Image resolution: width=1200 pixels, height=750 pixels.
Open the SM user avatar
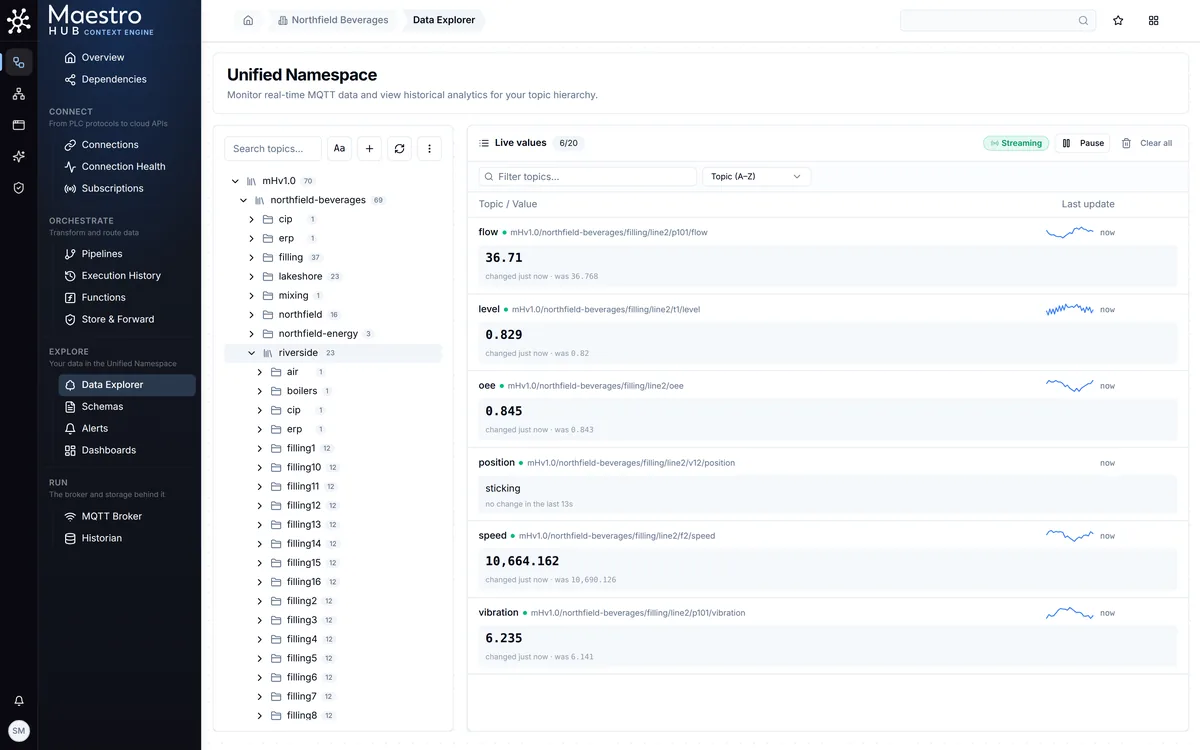[x=18, y=731]
